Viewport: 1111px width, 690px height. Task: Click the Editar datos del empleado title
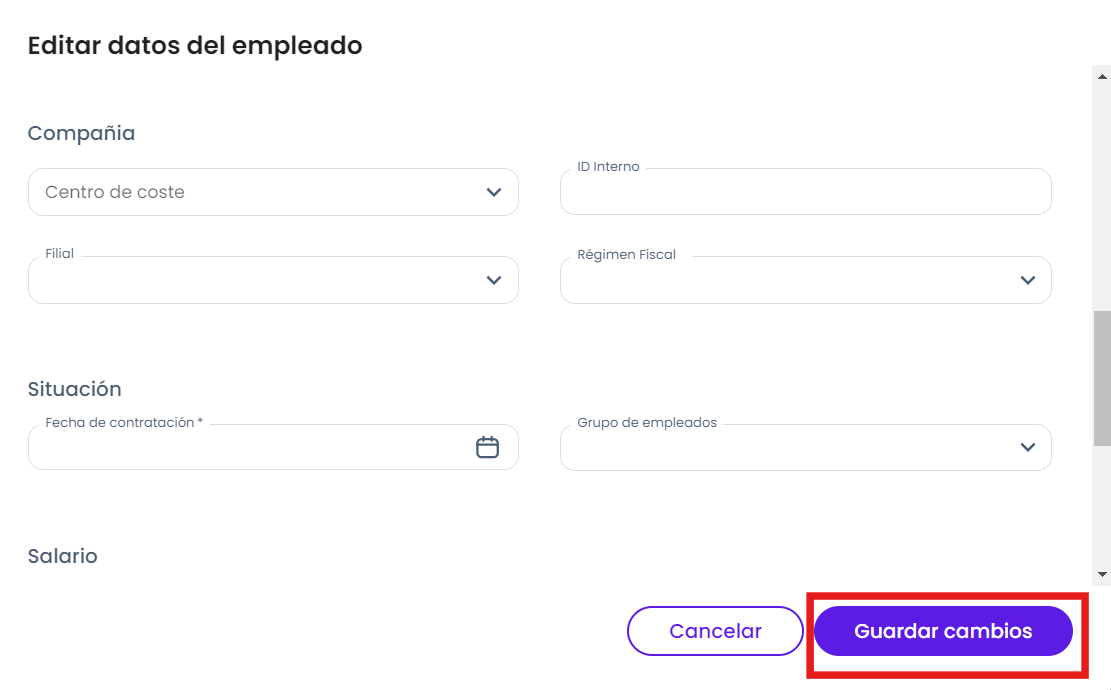point(195,45)
